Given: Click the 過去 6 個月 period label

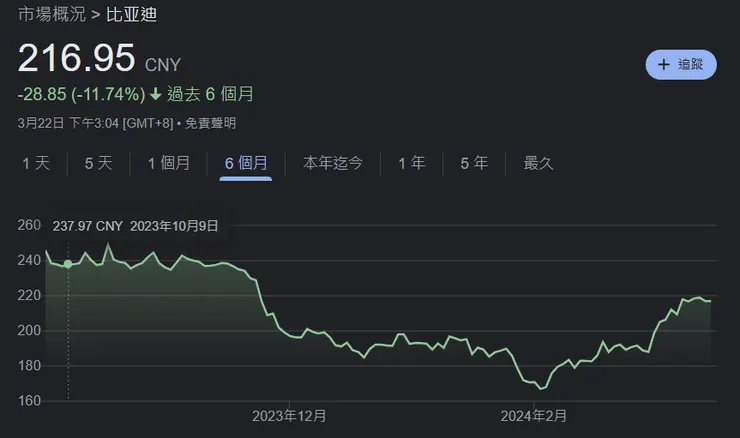Looking at the screenshot, I should click(x=210, y=94).
